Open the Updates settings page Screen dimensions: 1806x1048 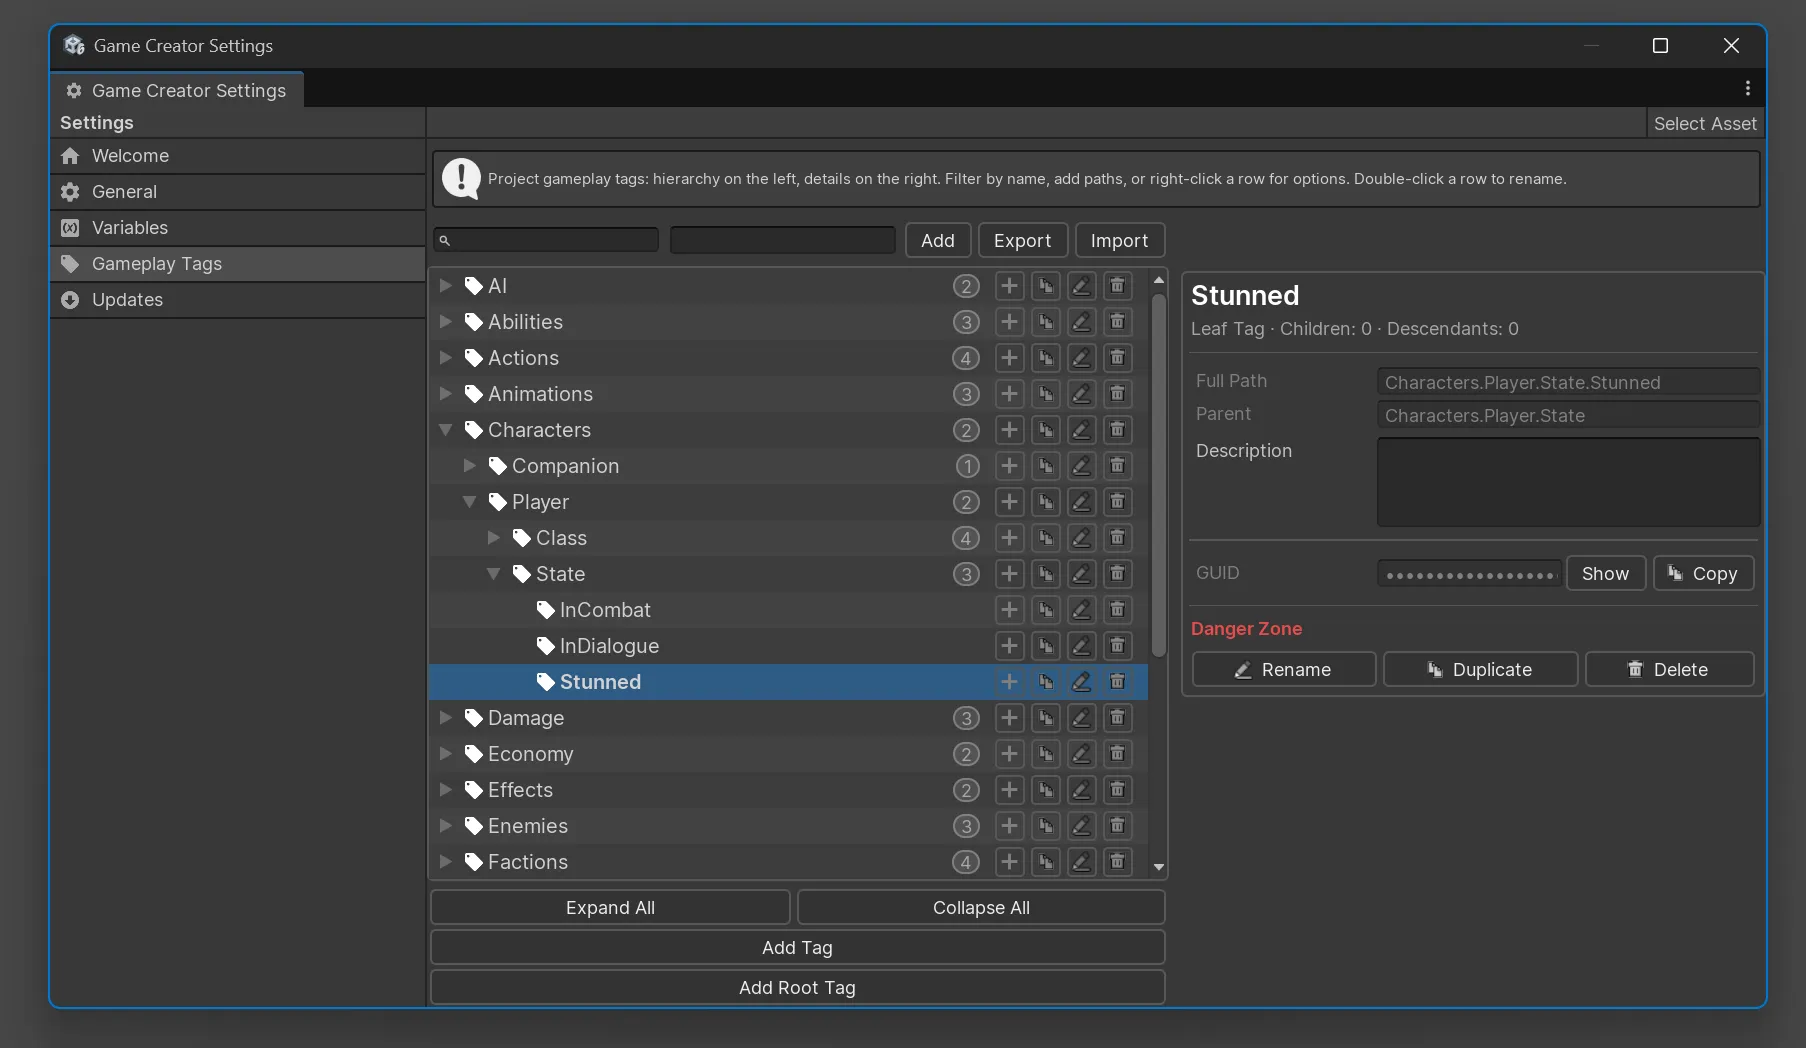(238, 300)
